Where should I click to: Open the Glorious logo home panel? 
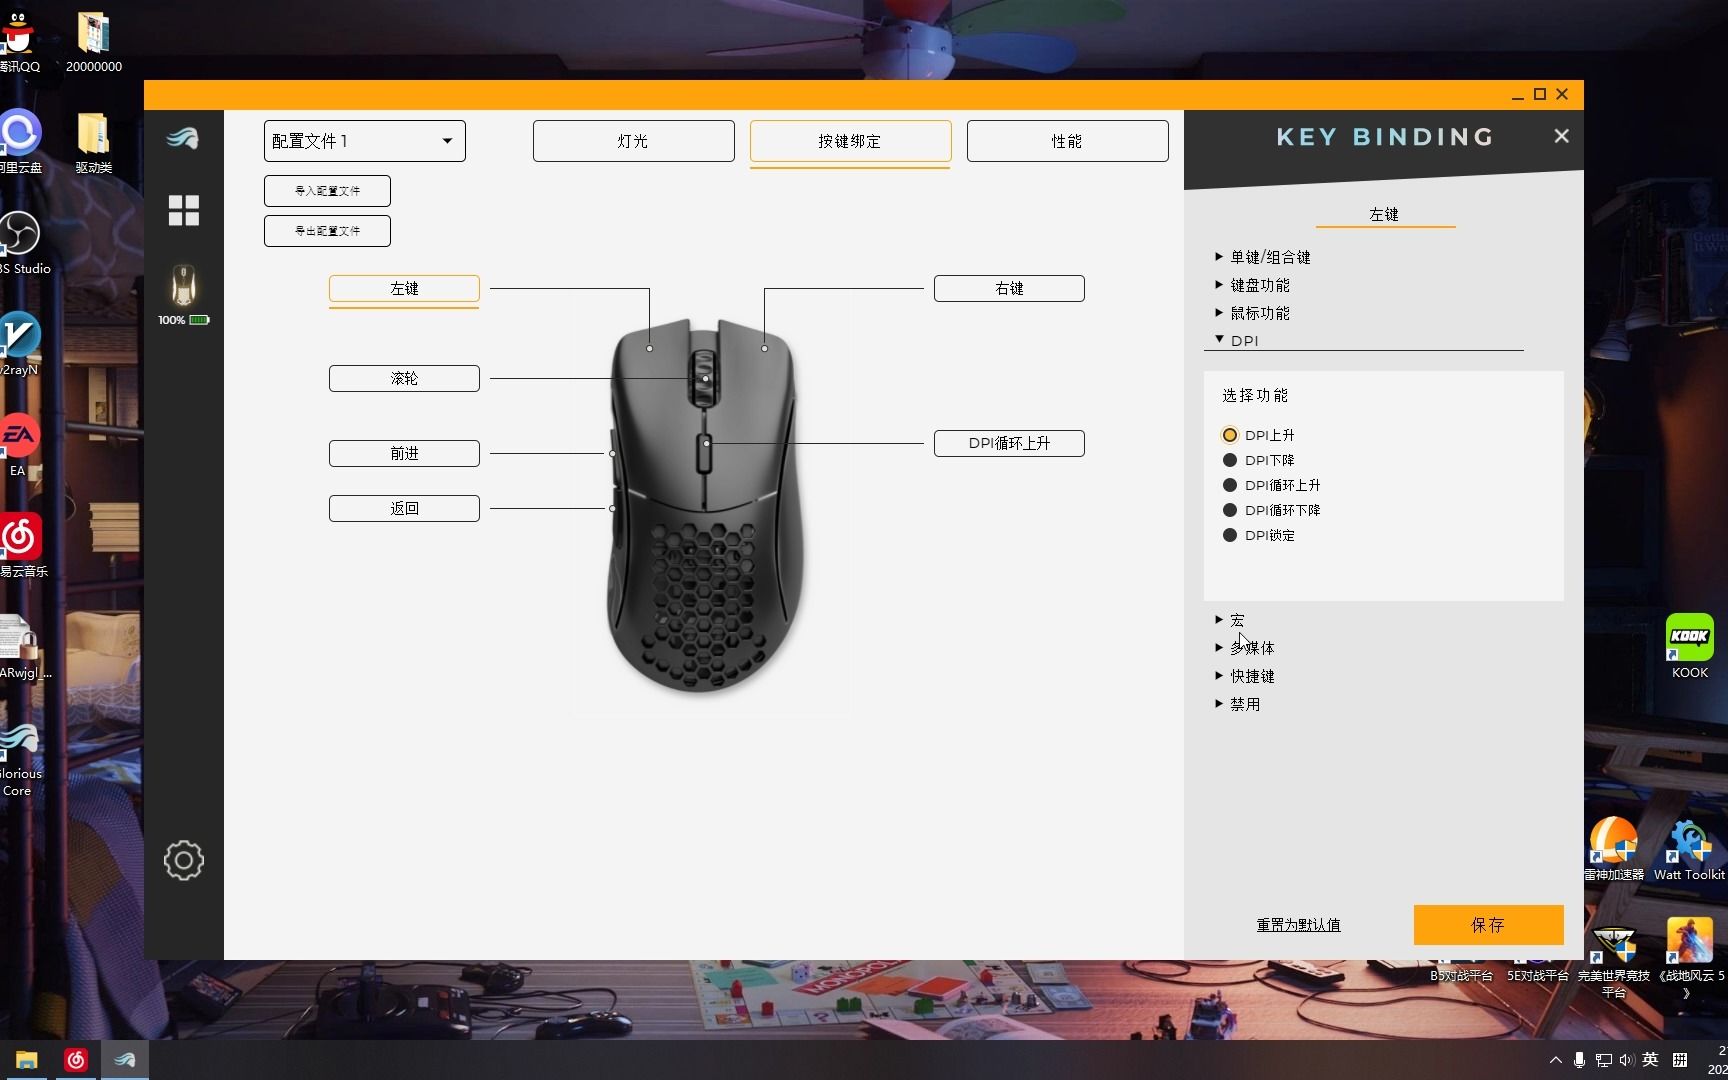pos(183,140)
